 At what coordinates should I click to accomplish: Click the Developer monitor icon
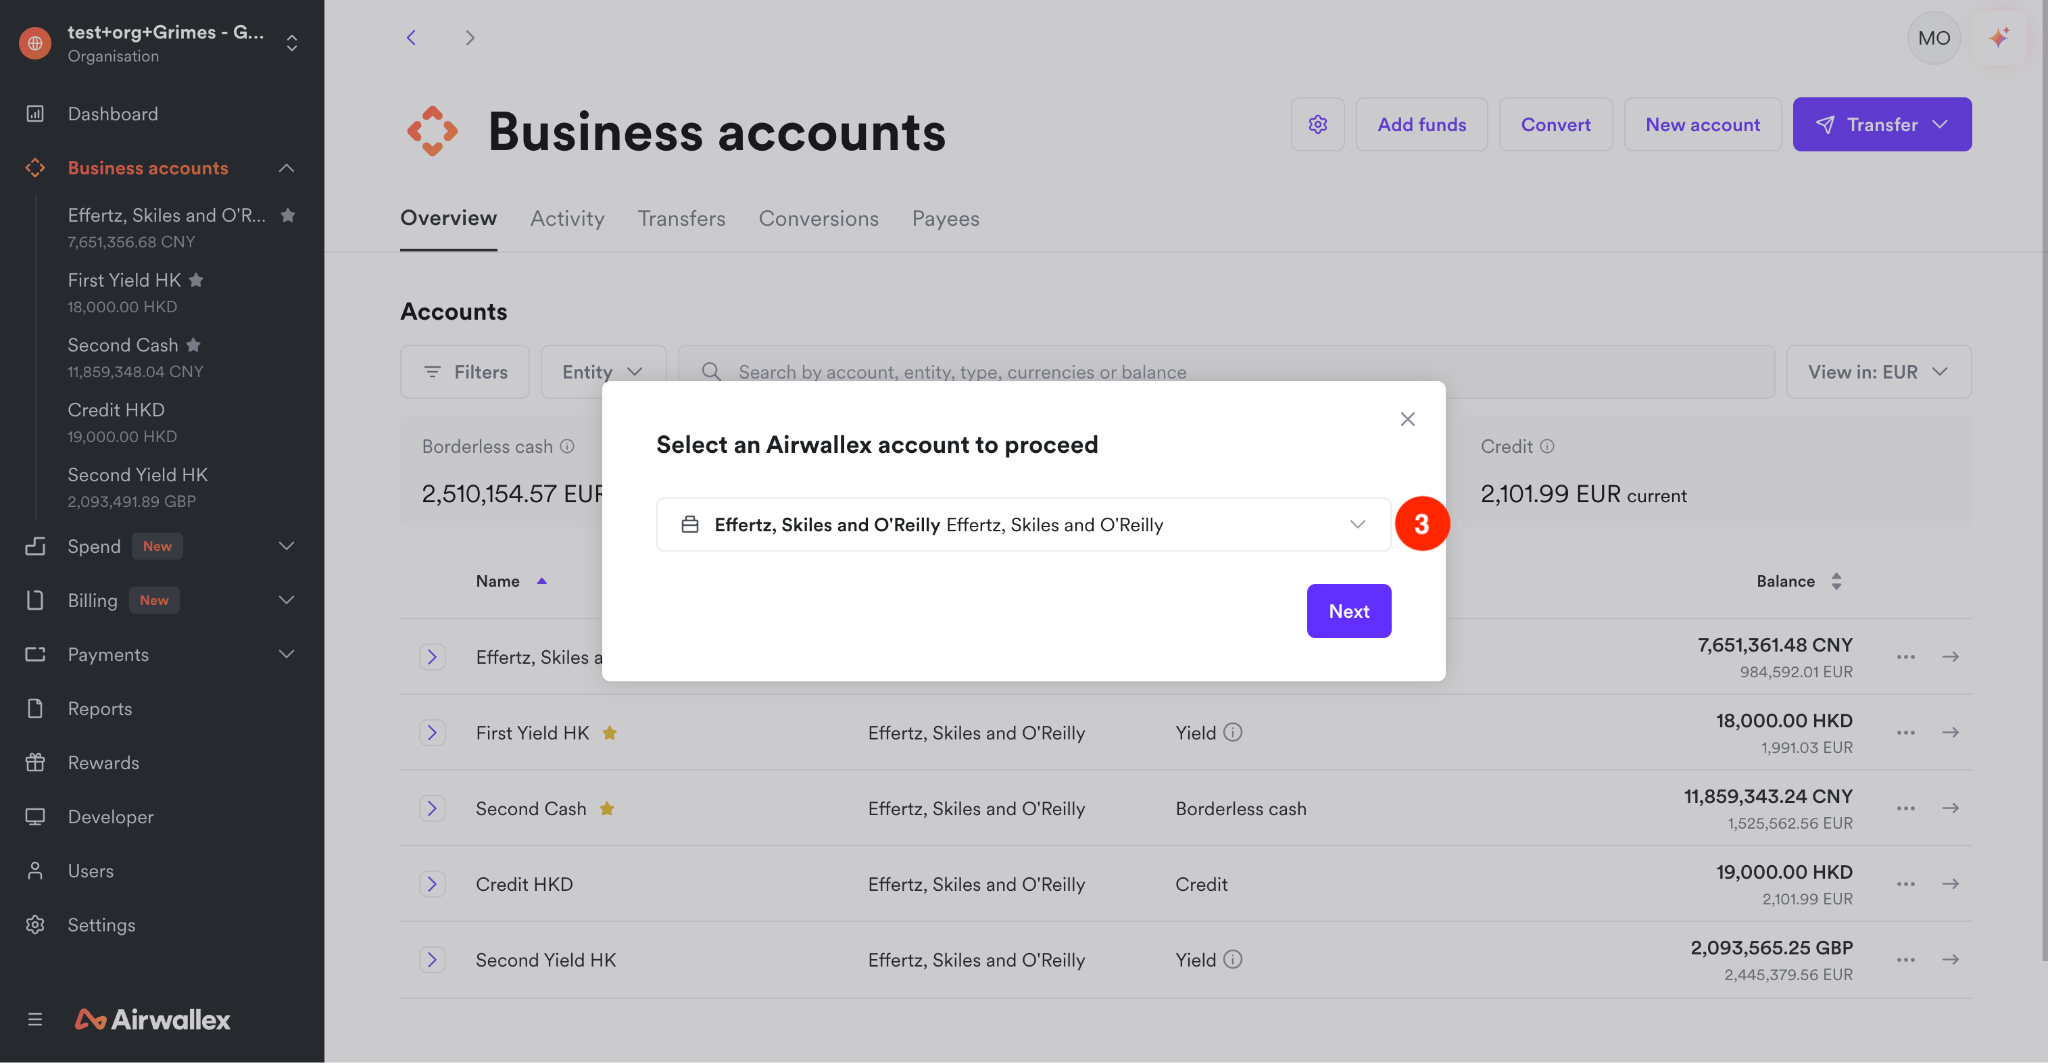[35, 816]
